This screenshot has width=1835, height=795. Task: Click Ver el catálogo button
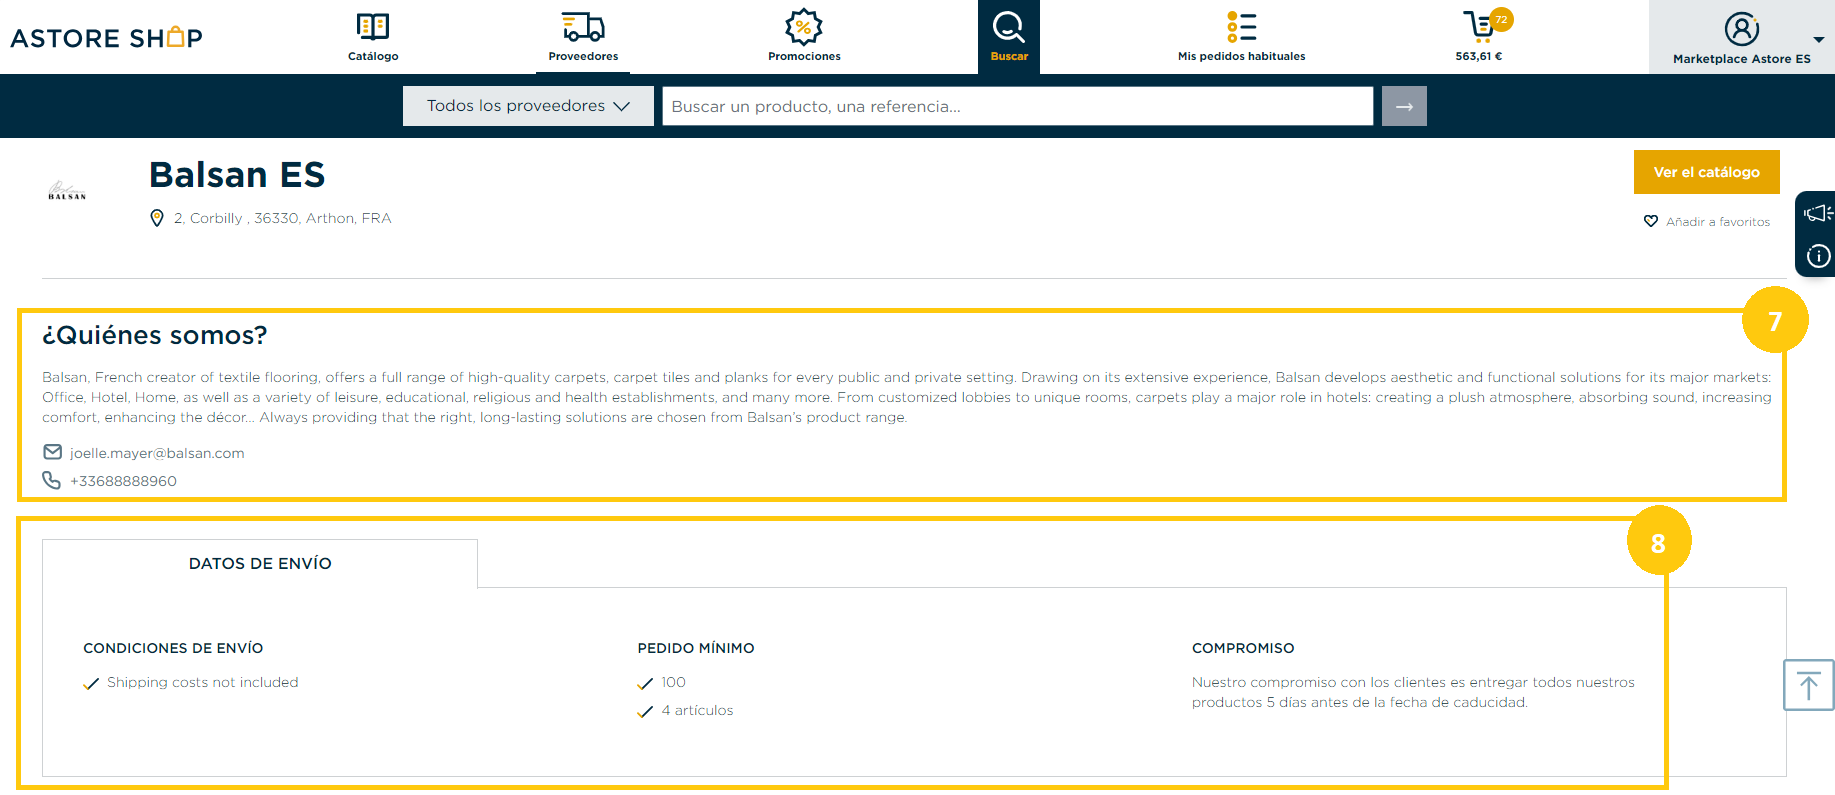[1706, 172]
